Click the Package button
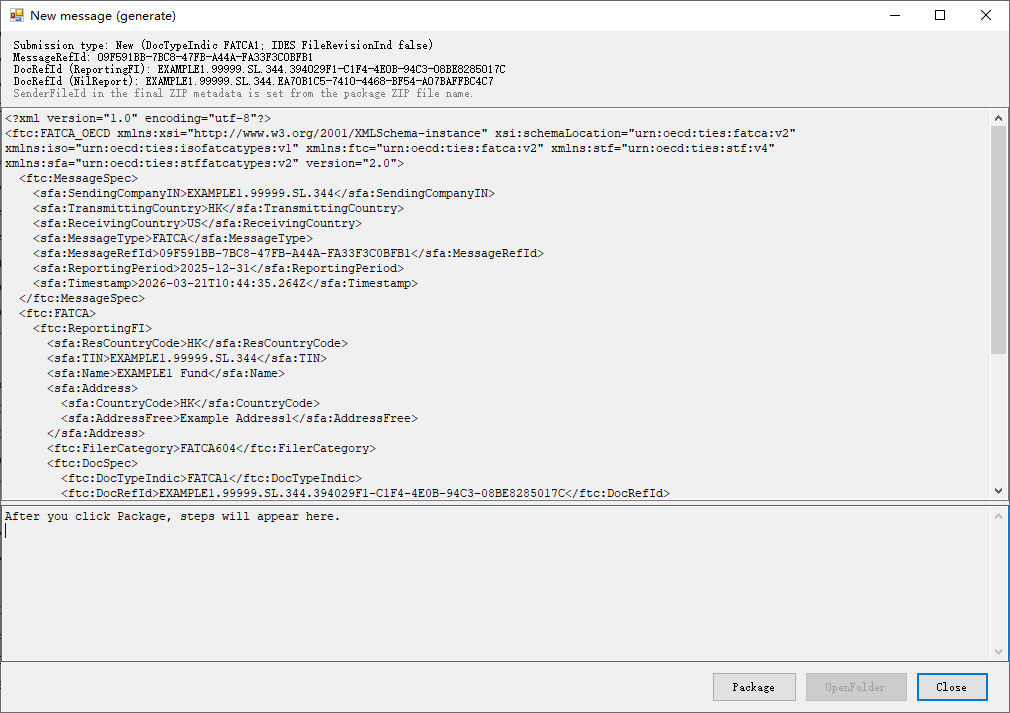 (753, 687)
